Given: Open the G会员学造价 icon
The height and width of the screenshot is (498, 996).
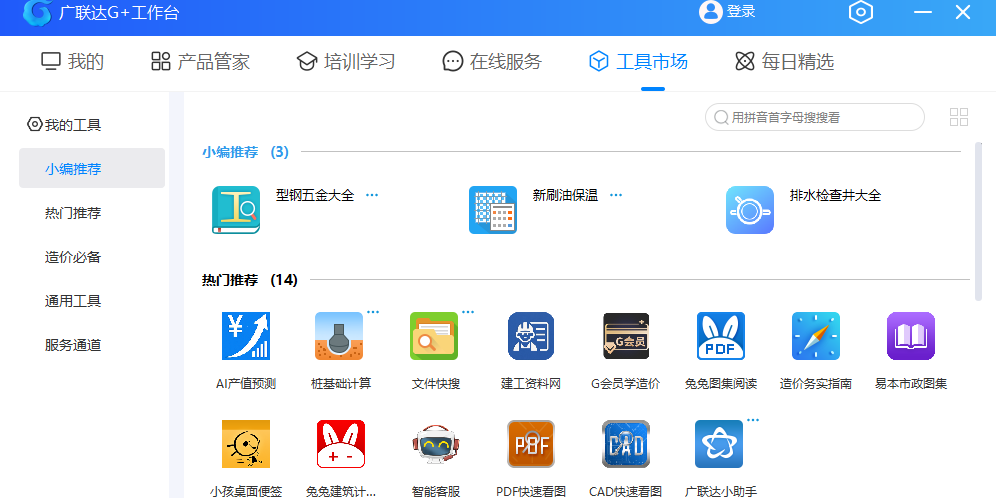Looking at the screenshot, I should tap(626, 336).
